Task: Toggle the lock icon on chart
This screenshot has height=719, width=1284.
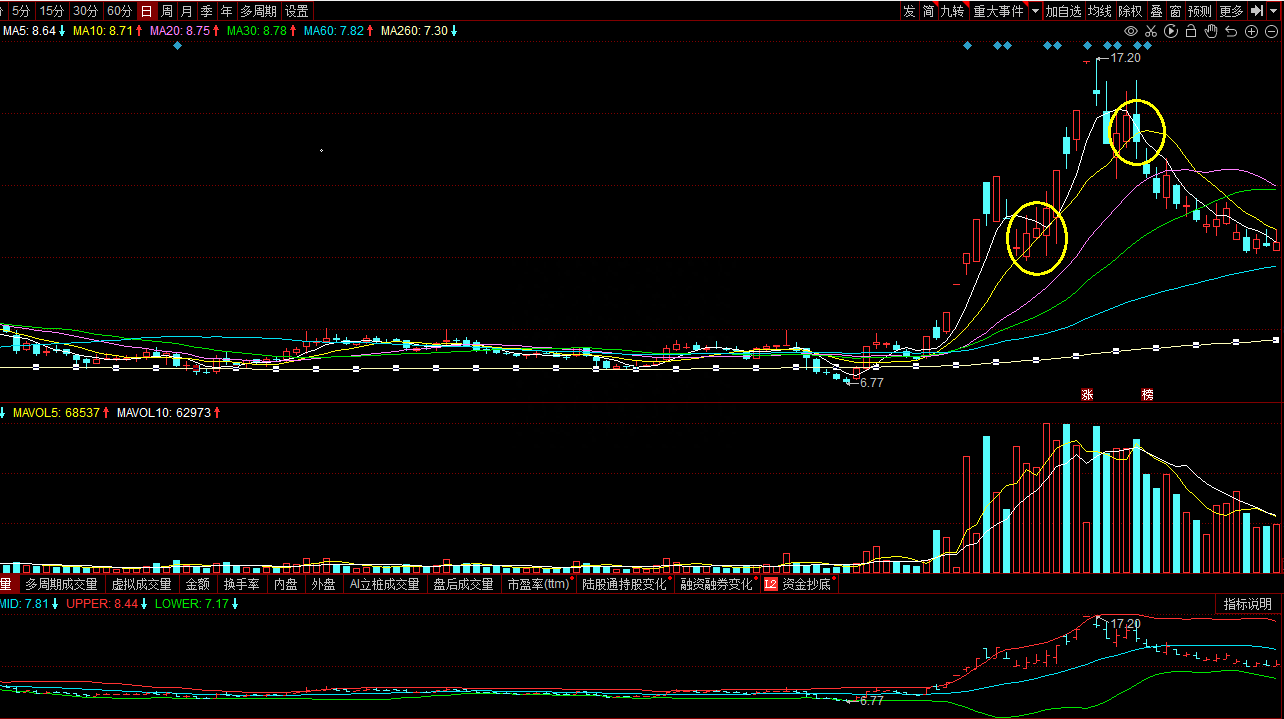Action: [1191, 31]
